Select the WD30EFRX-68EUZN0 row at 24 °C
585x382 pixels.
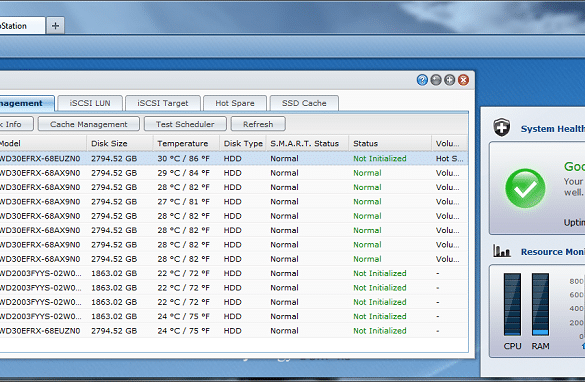(x=234, y=331)
